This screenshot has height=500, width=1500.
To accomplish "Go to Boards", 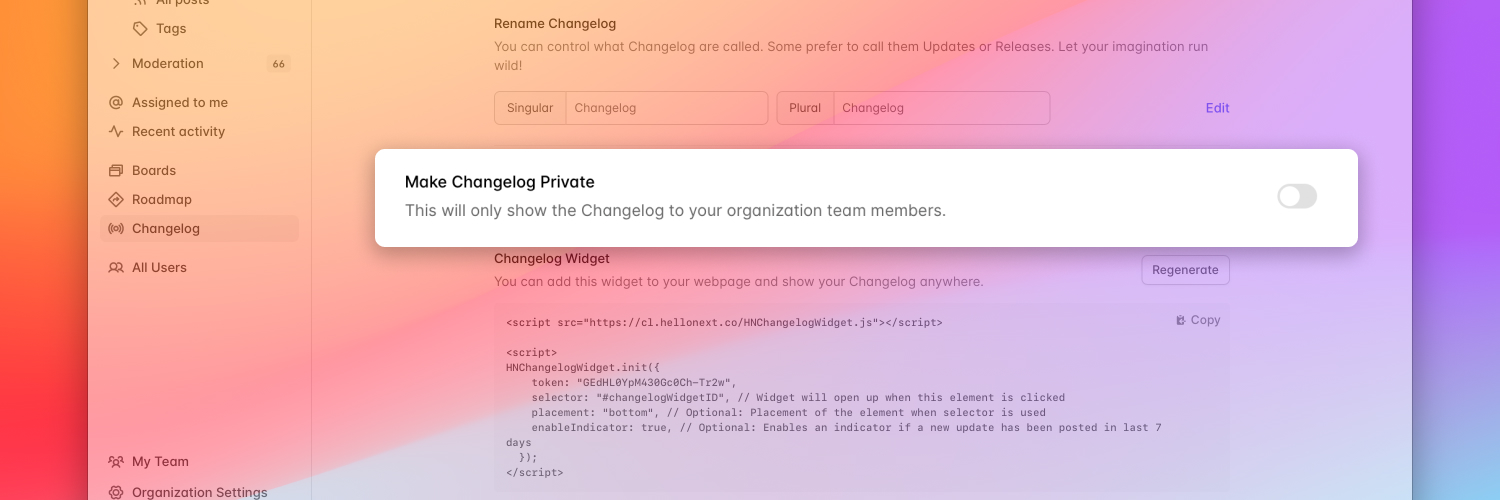I will (x=154, y=170).
